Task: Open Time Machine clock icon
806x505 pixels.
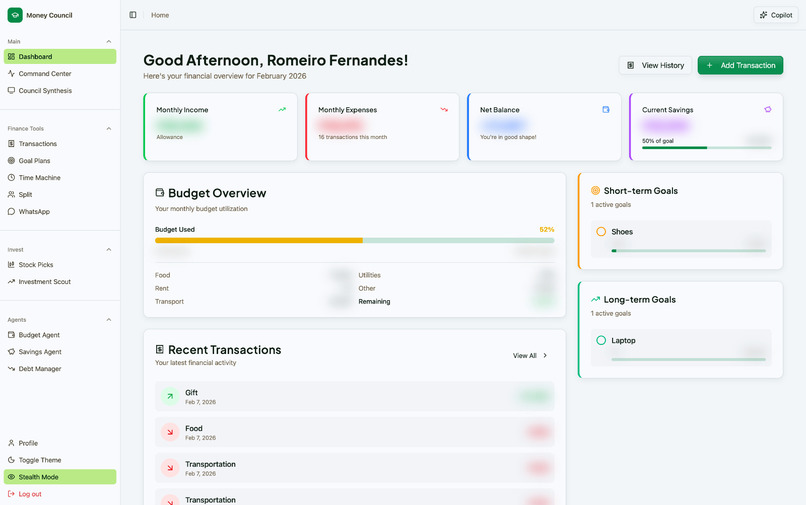Action: pos(11,177)
